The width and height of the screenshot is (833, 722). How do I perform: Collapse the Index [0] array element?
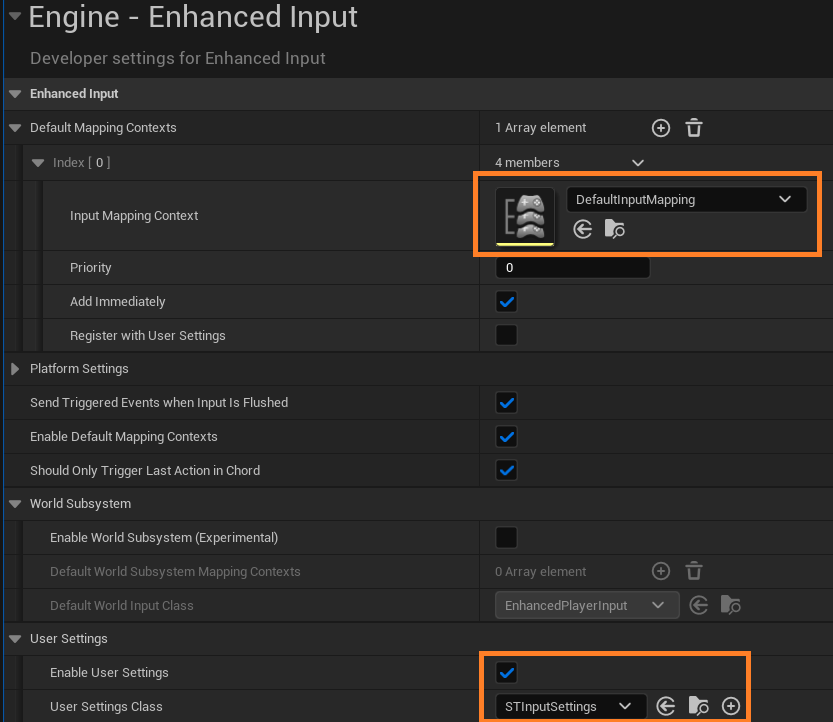coord(38,163)
